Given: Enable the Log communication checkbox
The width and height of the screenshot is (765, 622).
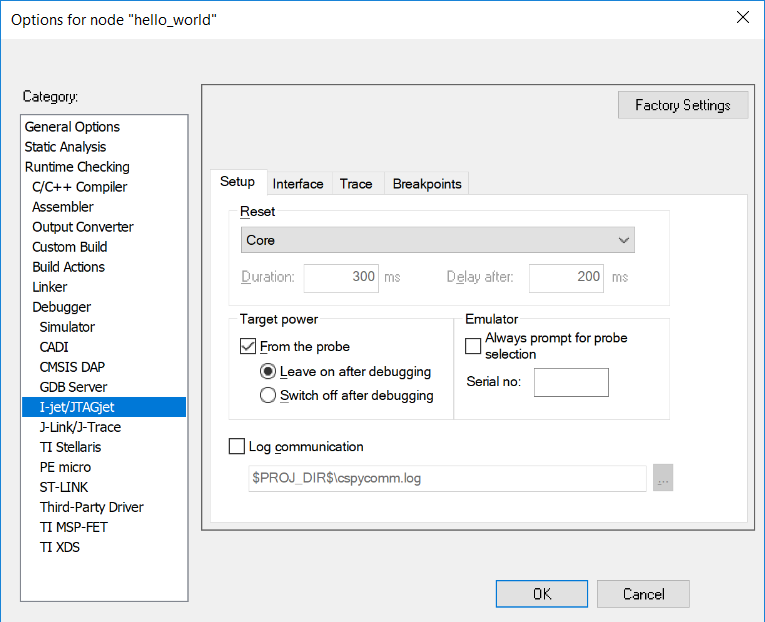Looking at the screenshot, I should tap(237, 447).
